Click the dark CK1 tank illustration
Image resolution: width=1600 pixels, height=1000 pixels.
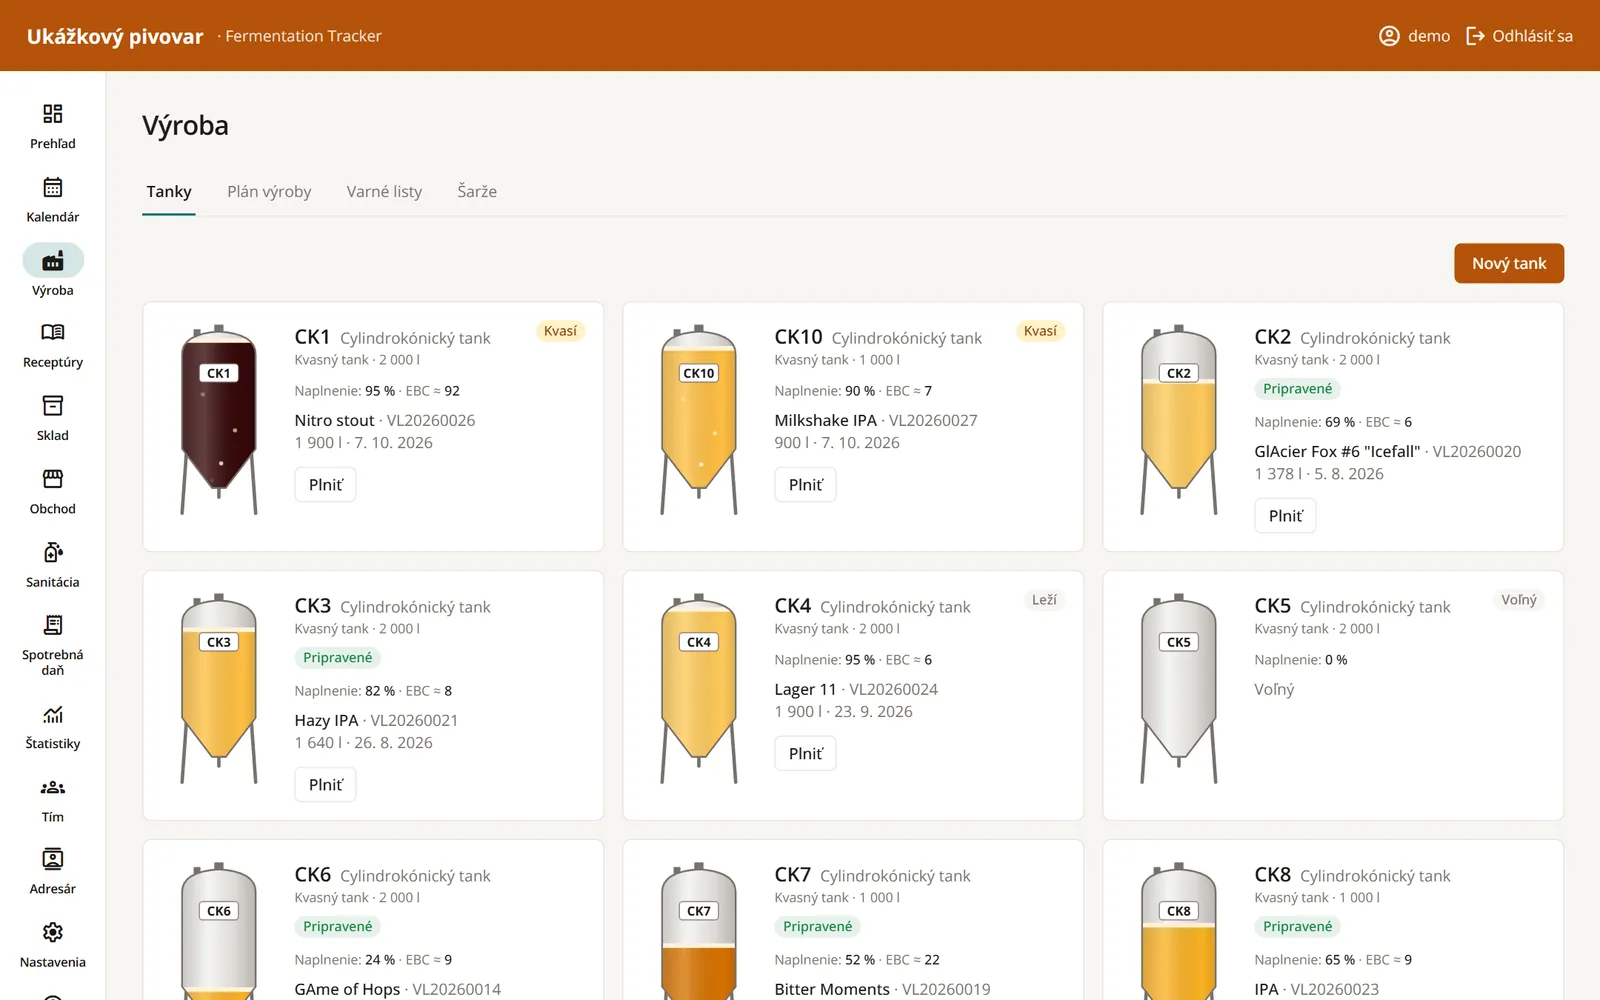tap(219, 419)
